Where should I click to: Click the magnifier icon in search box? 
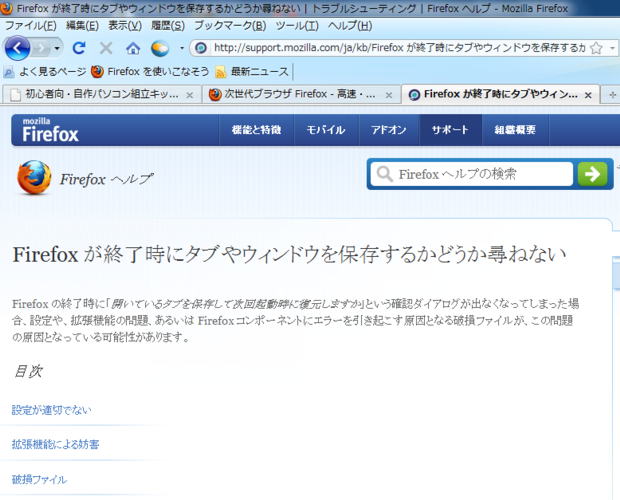tap(384, 174)
